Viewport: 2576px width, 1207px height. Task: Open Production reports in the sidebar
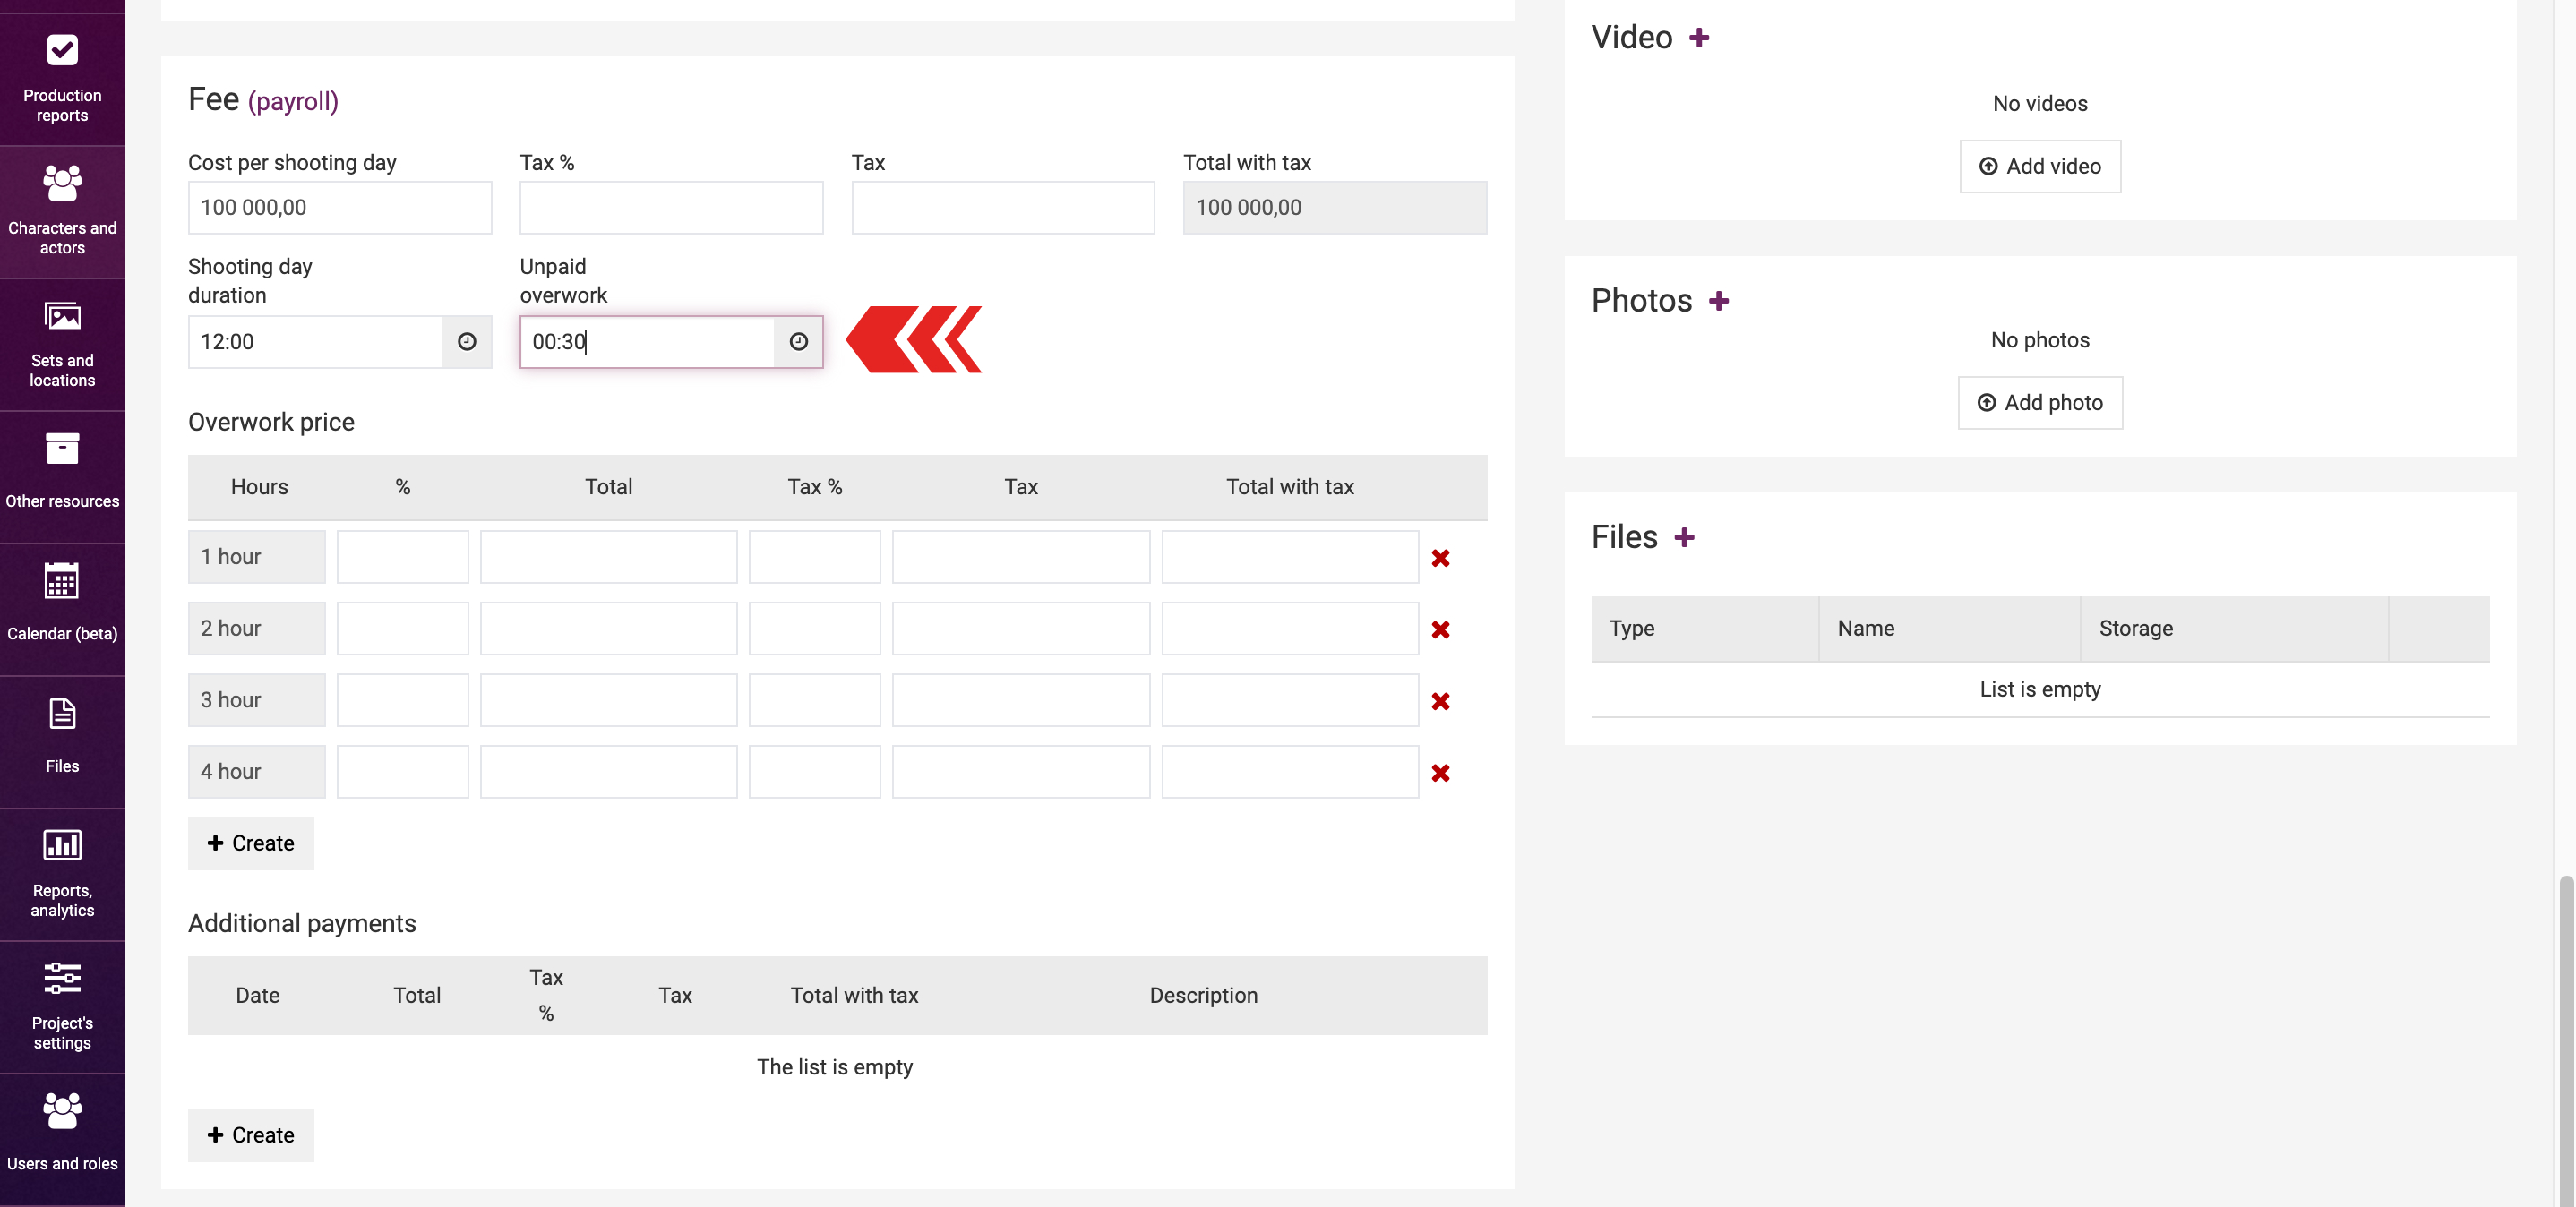point(62,79)
